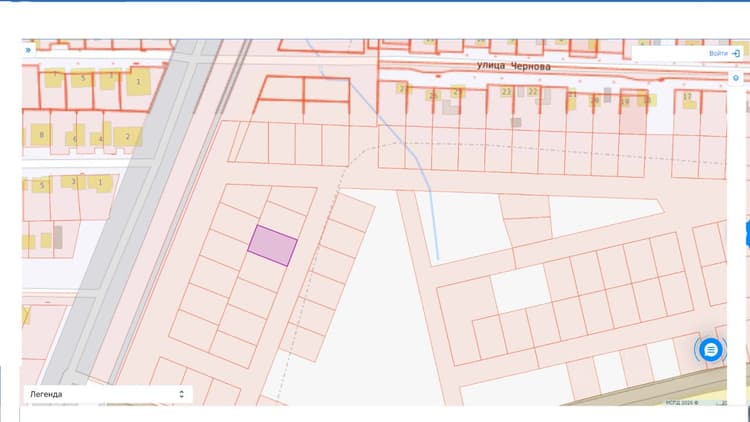Select yellow building number 6
Viewport: 750px width, 422px height.
pos(75,138)
